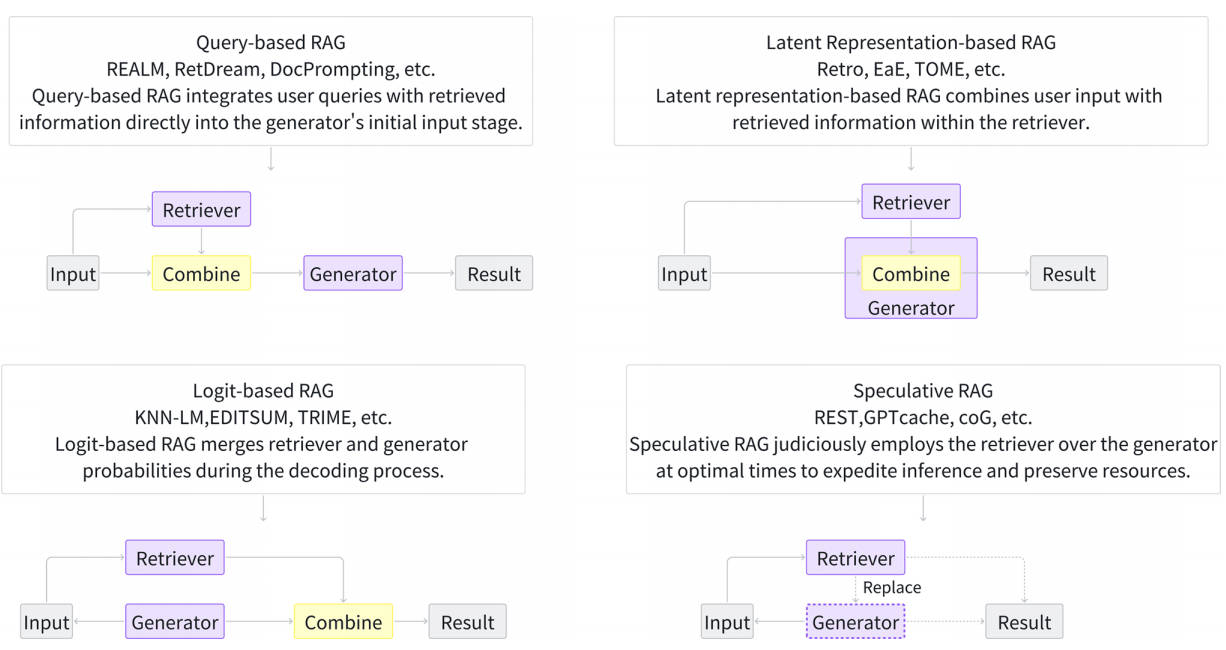Click the Result node in Query-based RAG diagram
The width and height of the screenshot is (1226, 650).
[494, 274]
